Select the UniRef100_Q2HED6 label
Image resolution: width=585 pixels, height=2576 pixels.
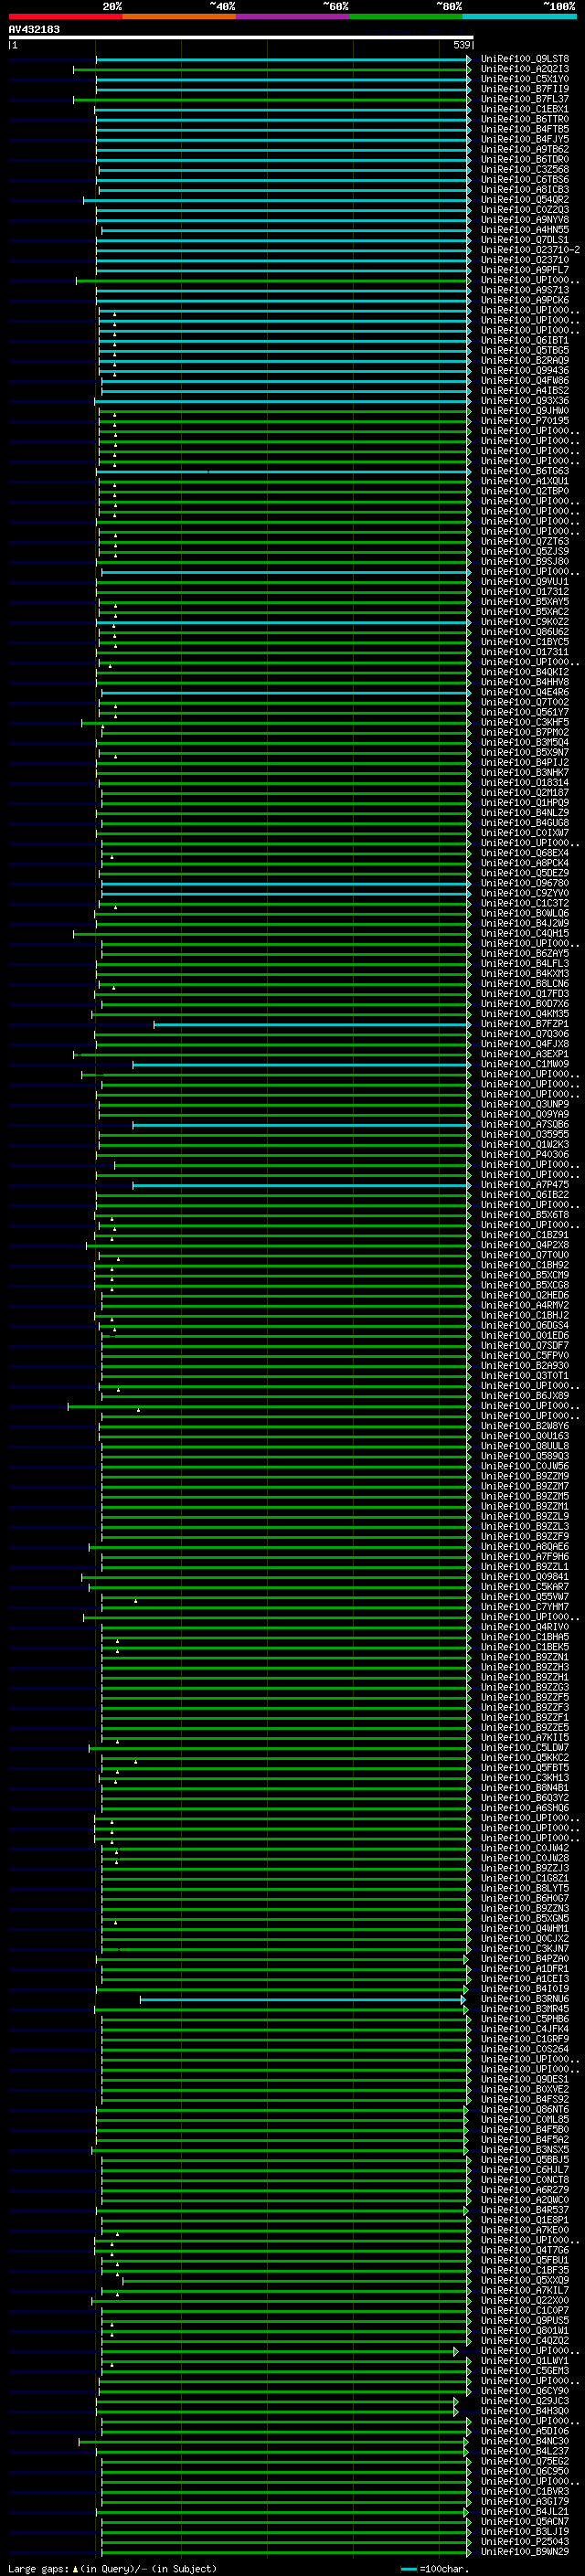coord(524,1295)
